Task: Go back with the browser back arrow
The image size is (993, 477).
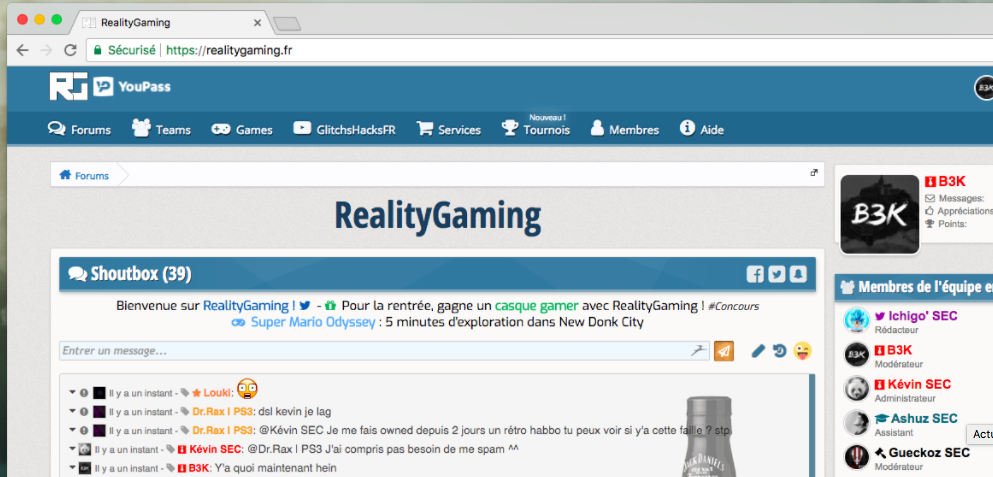Action: coord(22,50)
